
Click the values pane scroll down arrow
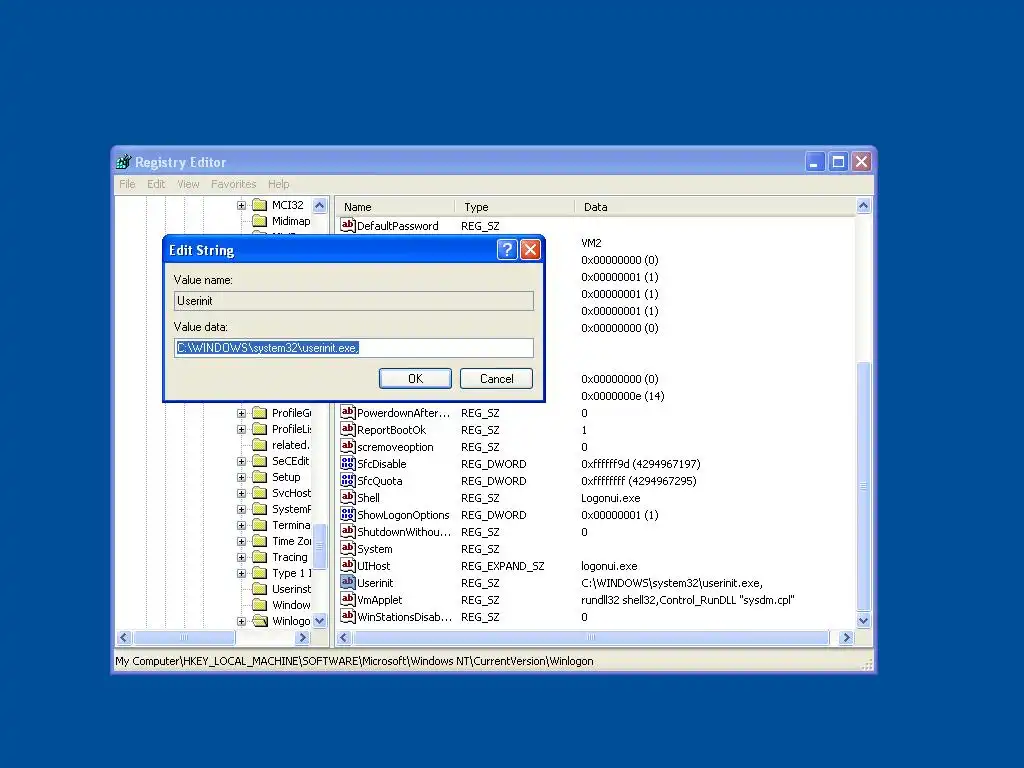click(863, 620)
